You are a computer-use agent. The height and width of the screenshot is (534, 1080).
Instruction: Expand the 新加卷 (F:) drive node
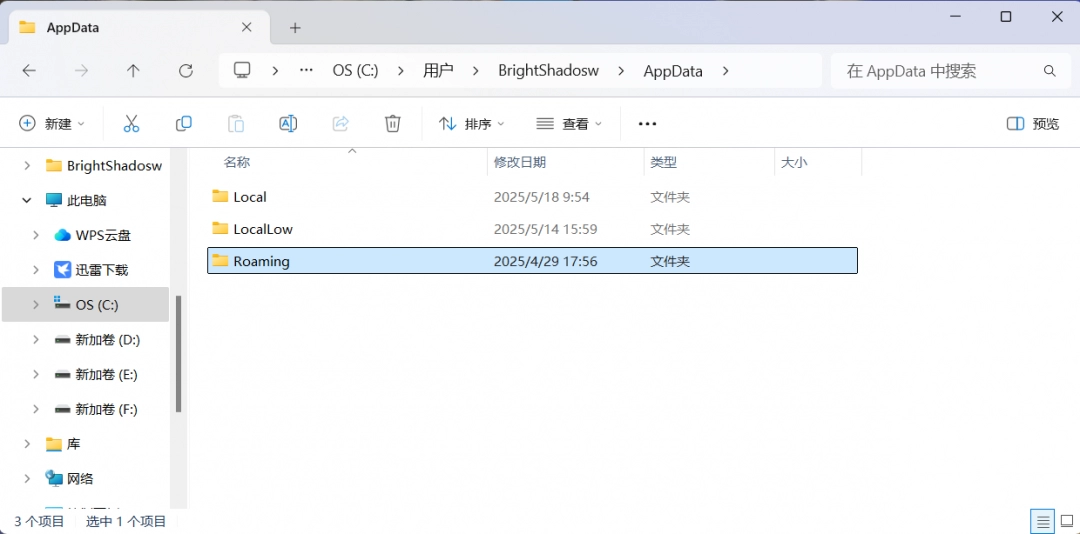[x=36, y=409]
